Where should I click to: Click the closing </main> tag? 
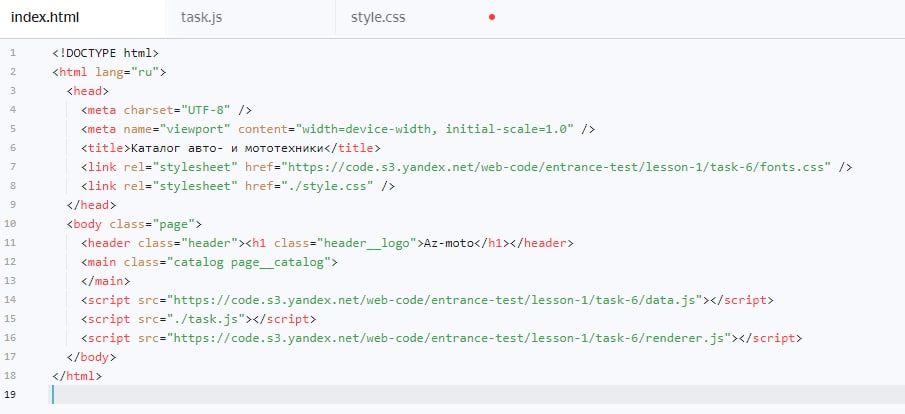pyautogui.click(x=106, y=281)
